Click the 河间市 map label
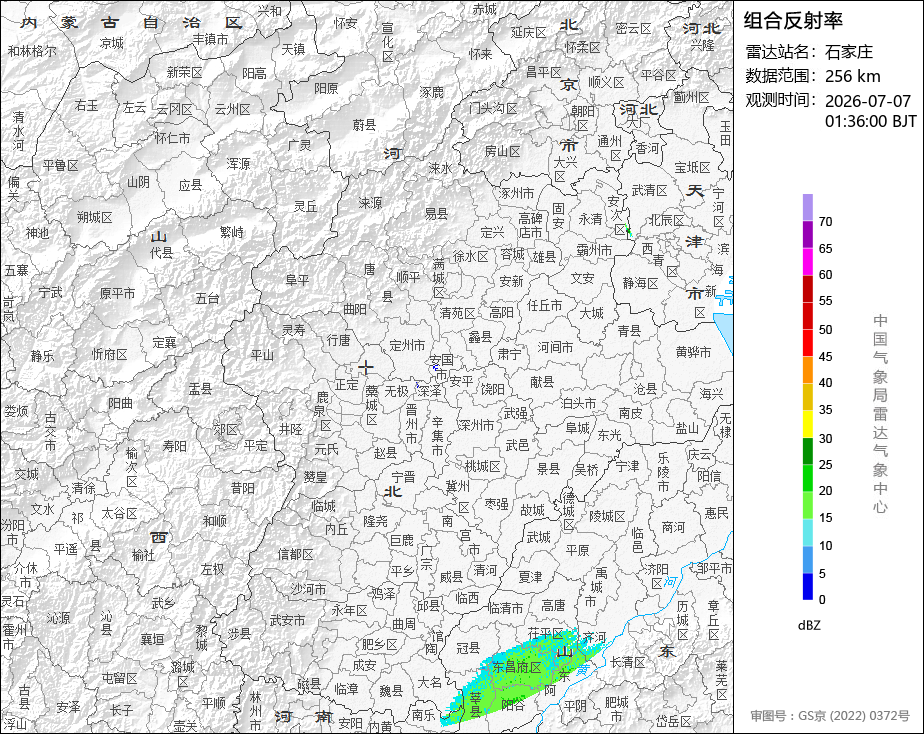The width and height of the screenshot is (924, 734). pyautogui.click(x=555, y=347)
